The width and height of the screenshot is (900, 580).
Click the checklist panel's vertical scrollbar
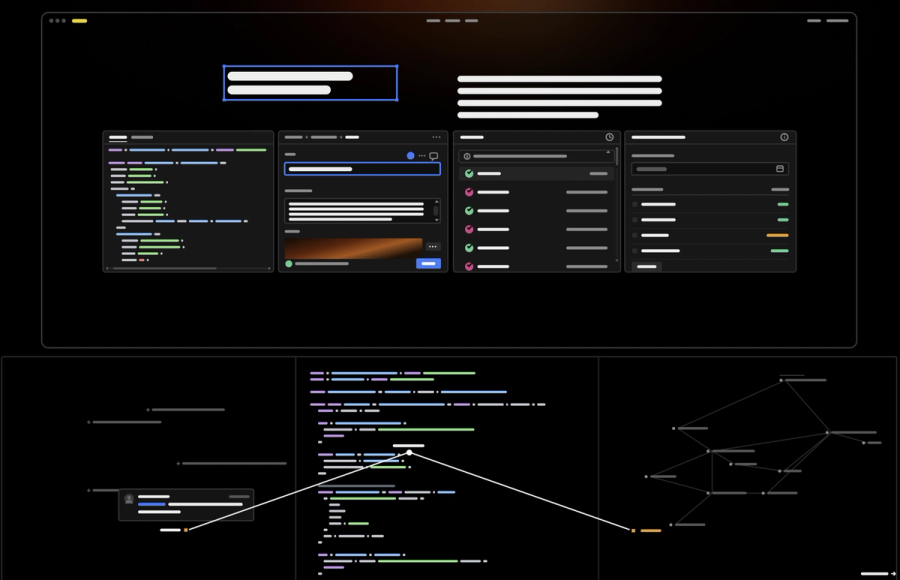pyautogui.click(x=617, y=156)
